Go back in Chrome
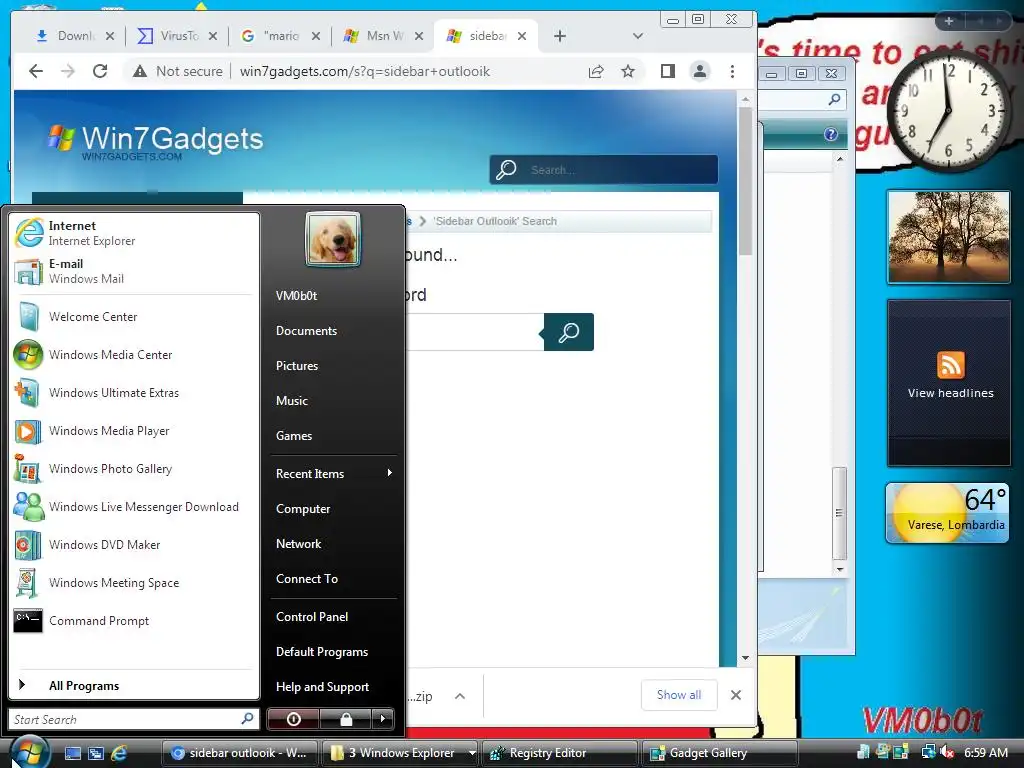 (x=36, y=71)
